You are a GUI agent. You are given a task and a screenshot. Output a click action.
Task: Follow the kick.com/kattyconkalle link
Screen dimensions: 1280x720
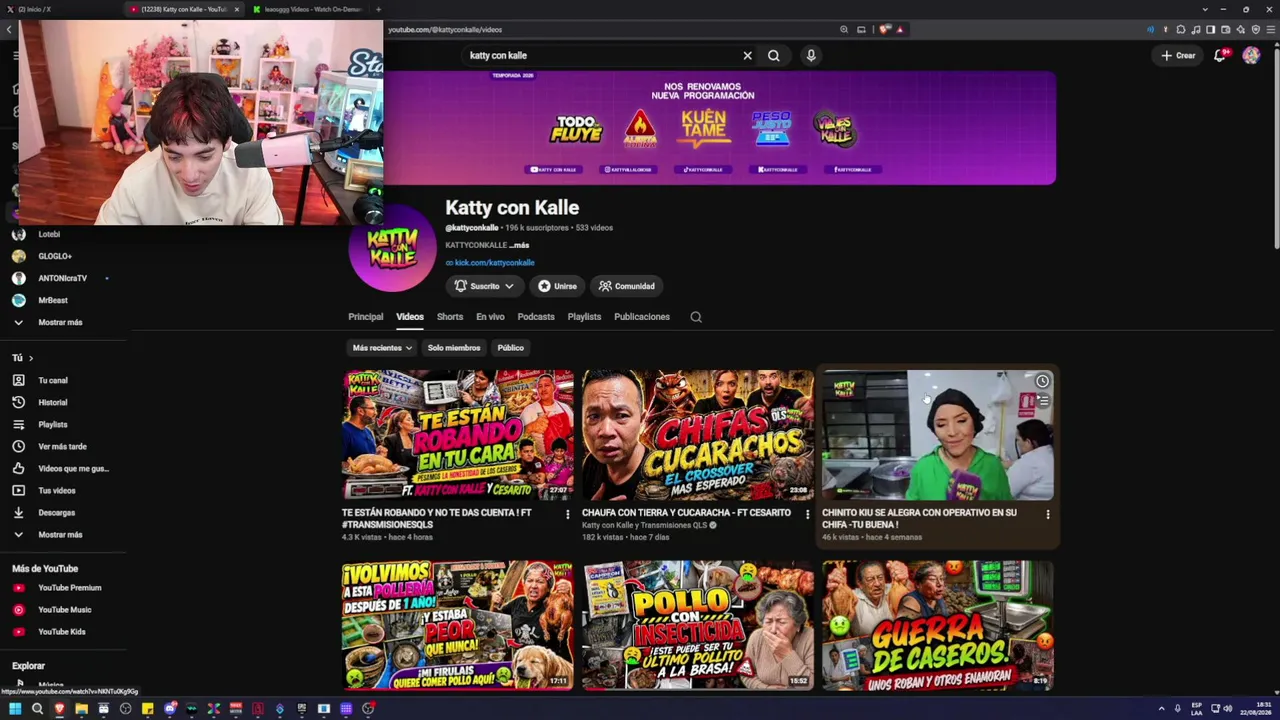[x=494, y=263]
